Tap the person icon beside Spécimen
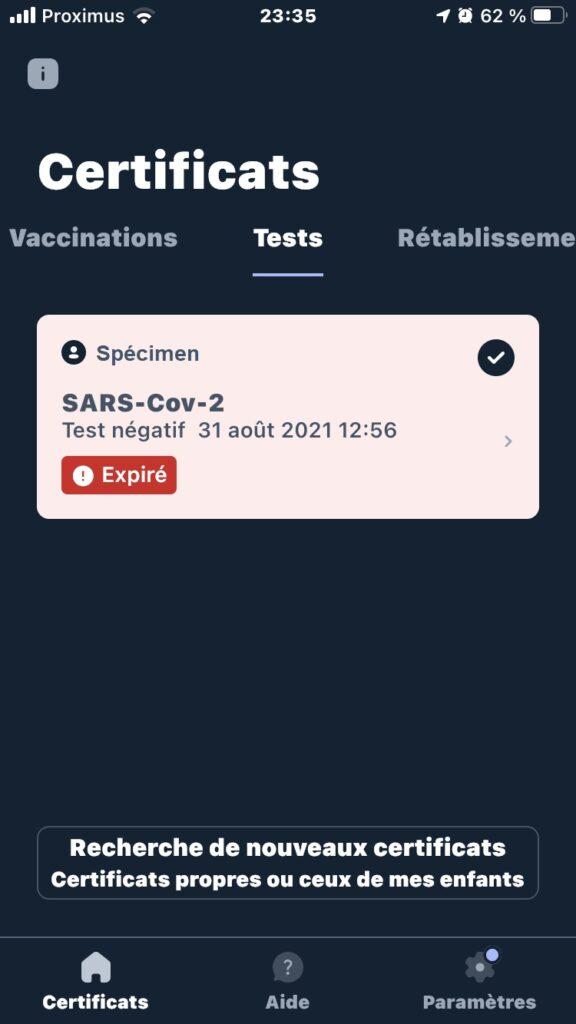The width and height of the screenshot is (576, 1024). click(x=74, y=353)
